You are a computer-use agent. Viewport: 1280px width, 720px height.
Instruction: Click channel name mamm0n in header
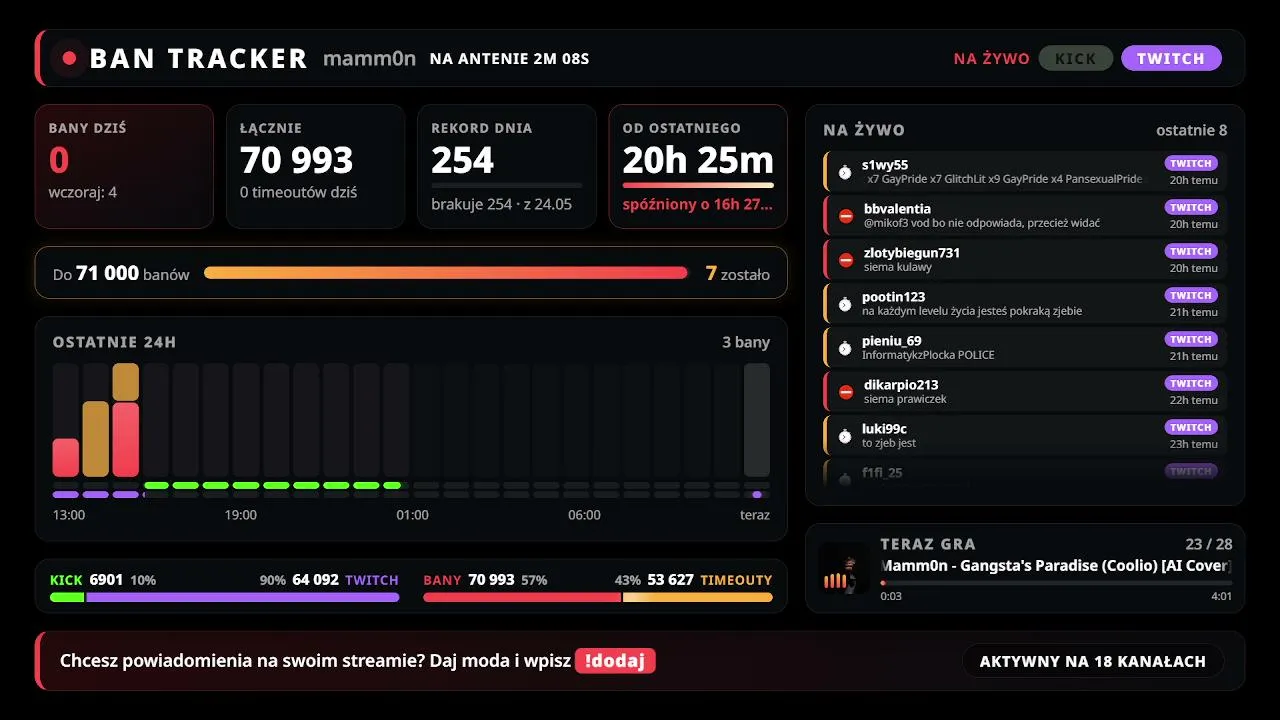[369, 58]
